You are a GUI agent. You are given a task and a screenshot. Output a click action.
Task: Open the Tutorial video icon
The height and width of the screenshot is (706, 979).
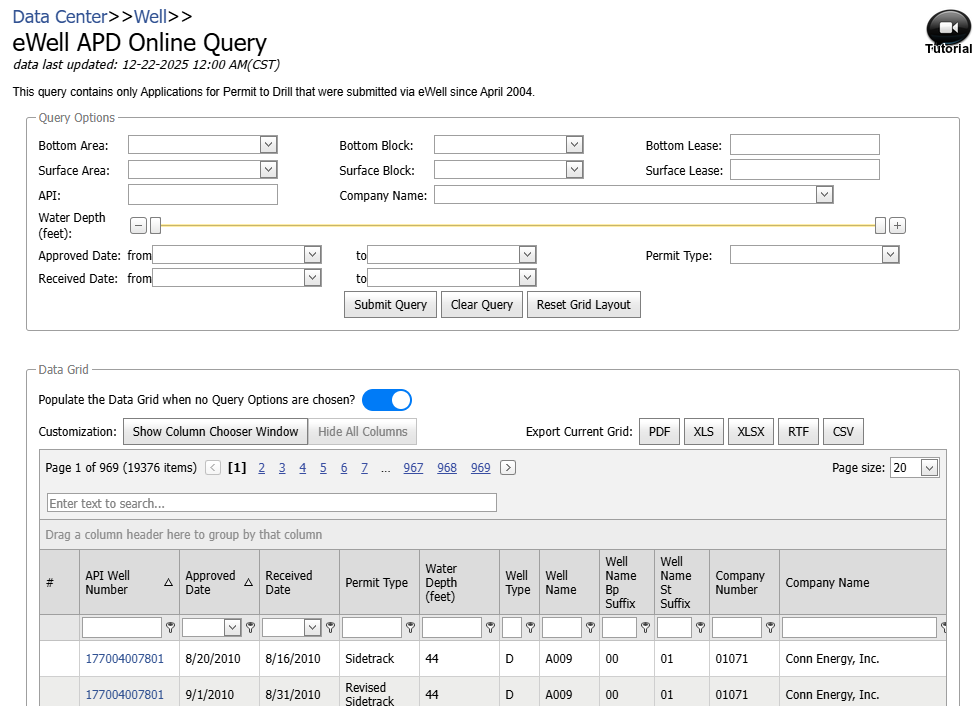click(x=948, y=31)
